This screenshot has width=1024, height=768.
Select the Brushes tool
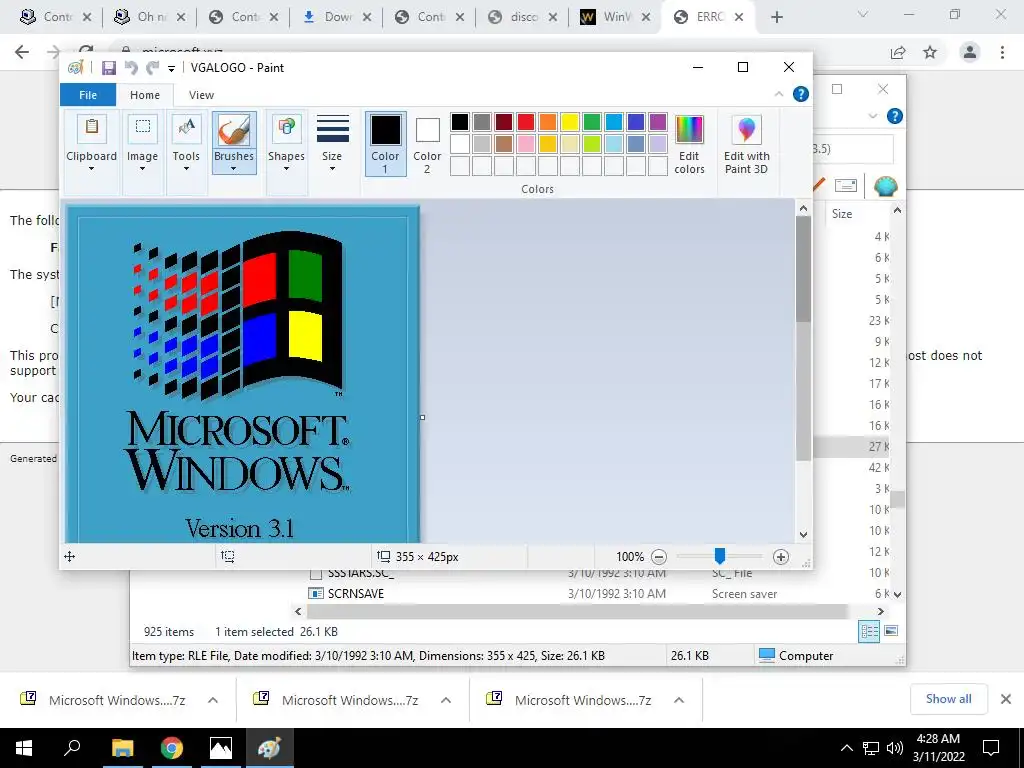(x=234, y=130)
